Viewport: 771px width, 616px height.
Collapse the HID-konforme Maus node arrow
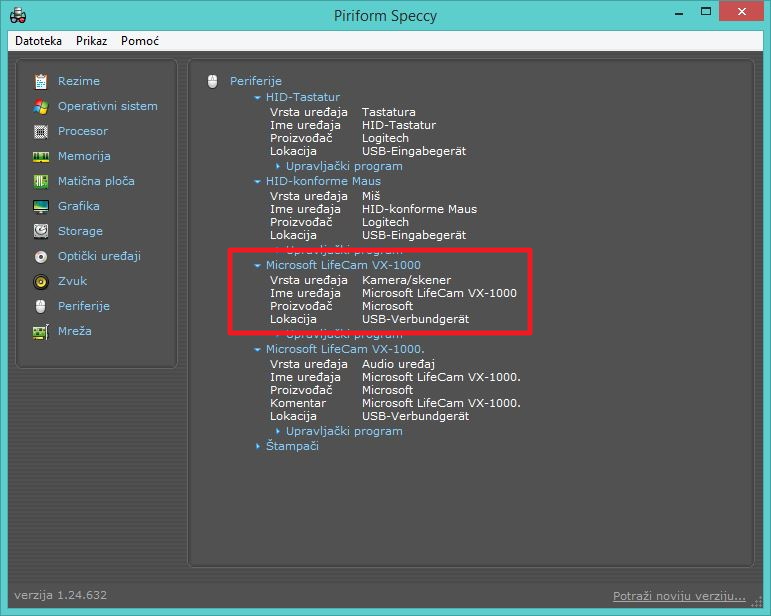[x=257, y=181]
